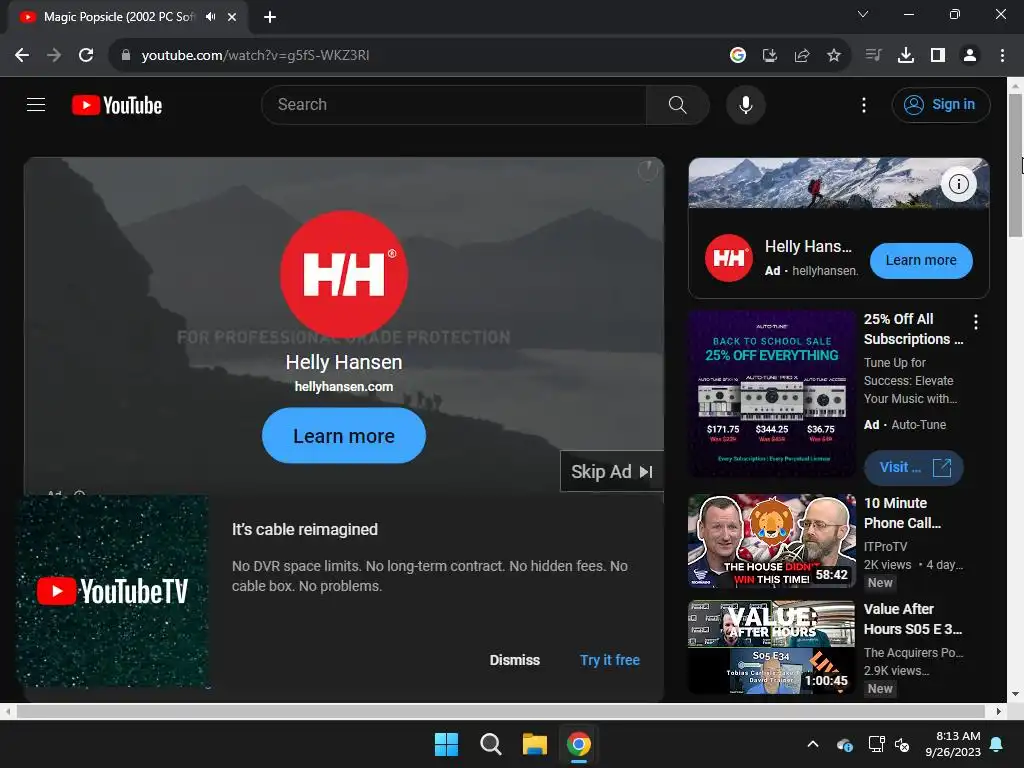
Task: Open notifications bell icon
Action: click(x=997, y=744)
